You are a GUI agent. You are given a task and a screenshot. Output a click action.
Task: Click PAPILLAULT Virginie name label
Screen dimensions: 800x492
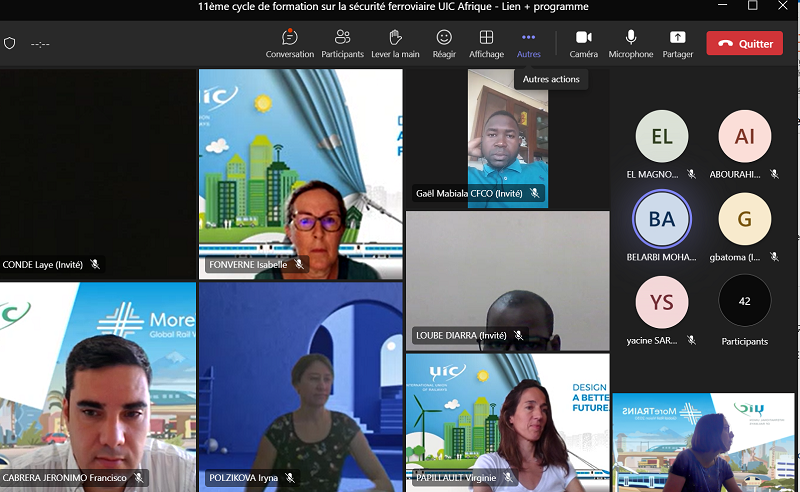456,478
